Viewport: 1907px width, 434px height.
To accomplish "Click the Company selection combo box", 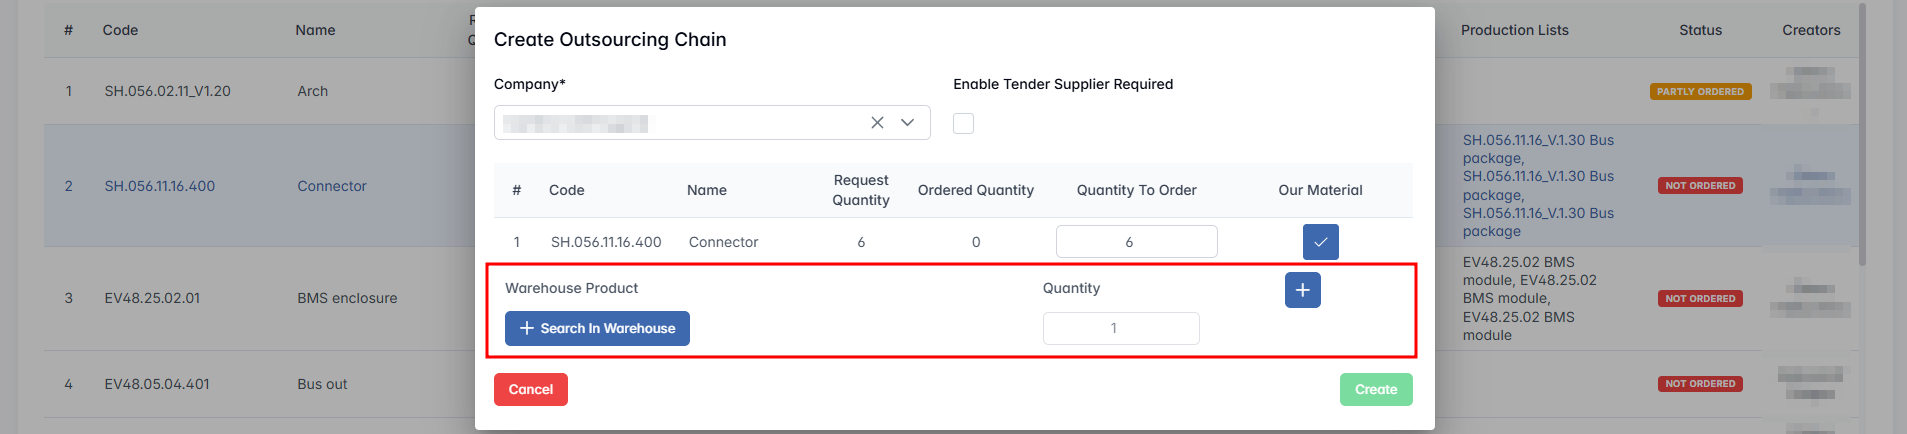I will [x=680, y=123].
